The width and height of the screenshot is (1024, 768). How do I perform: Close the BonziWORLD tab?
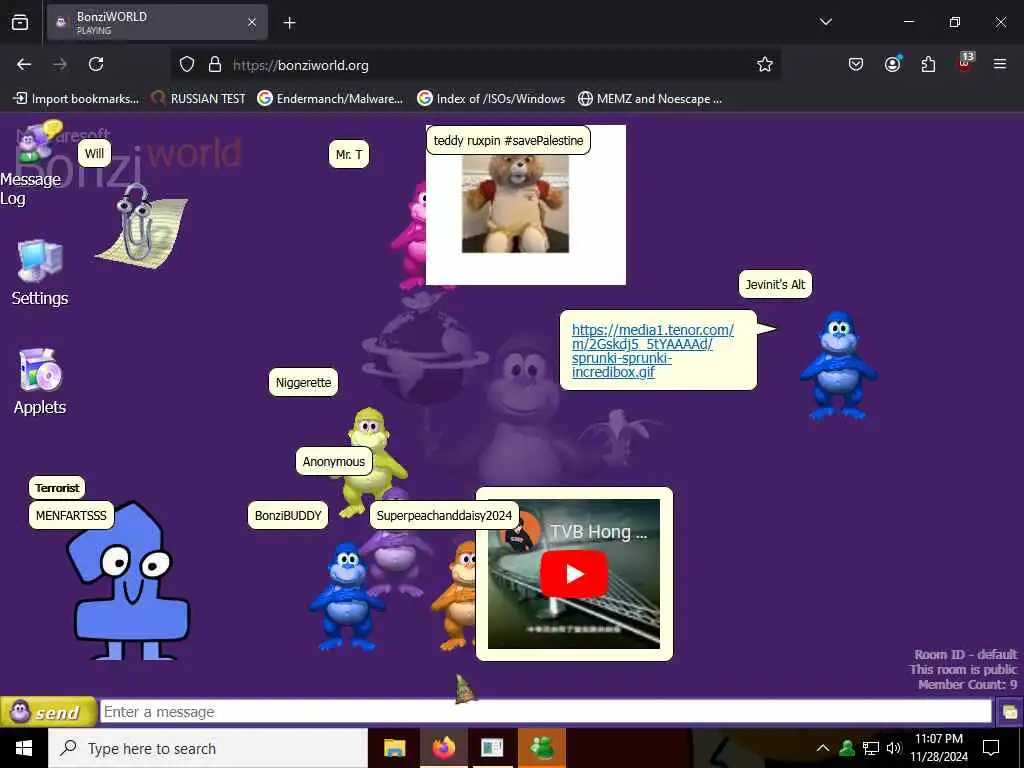click(252, 23)
